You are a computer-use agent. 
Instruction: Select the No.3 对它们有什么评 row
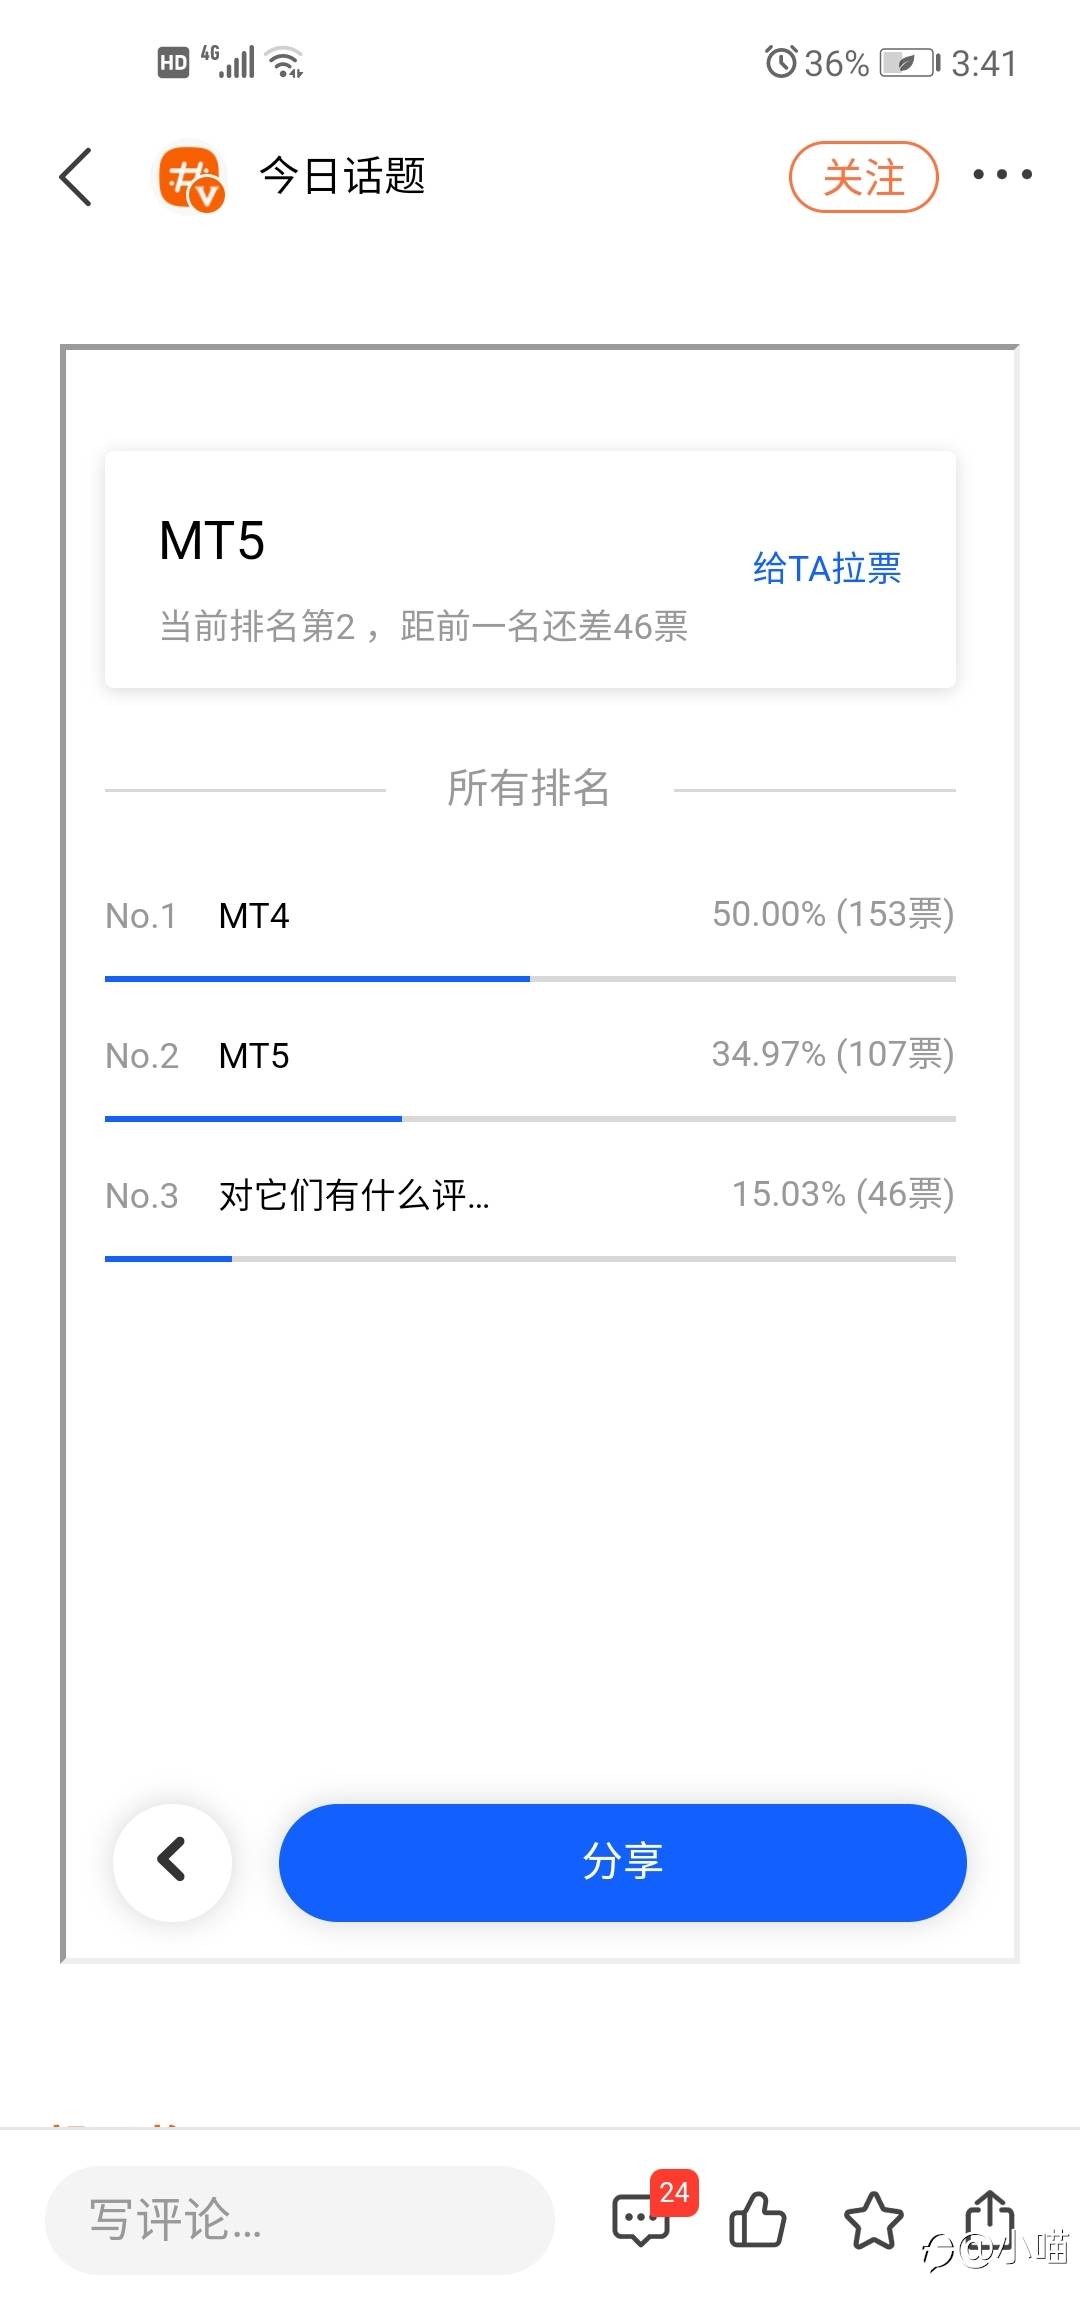[x=530, y=1195]
